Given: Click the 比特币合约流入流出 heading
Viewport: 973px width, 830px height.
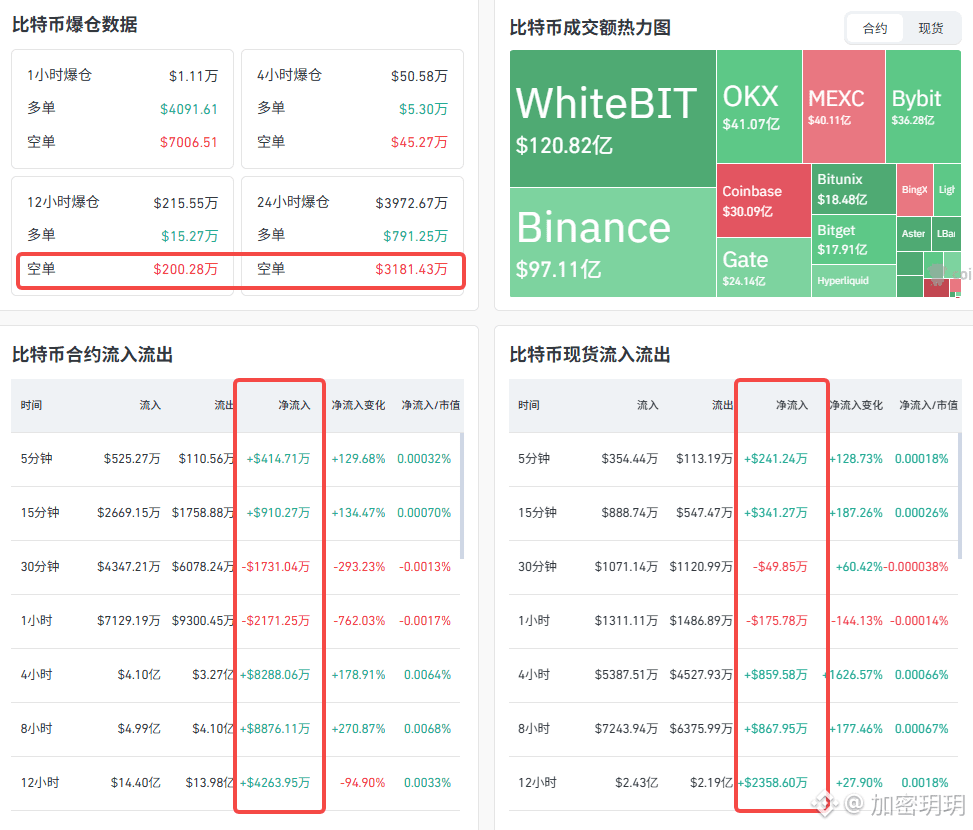Looking at the screenshot, I should point(92,355).
